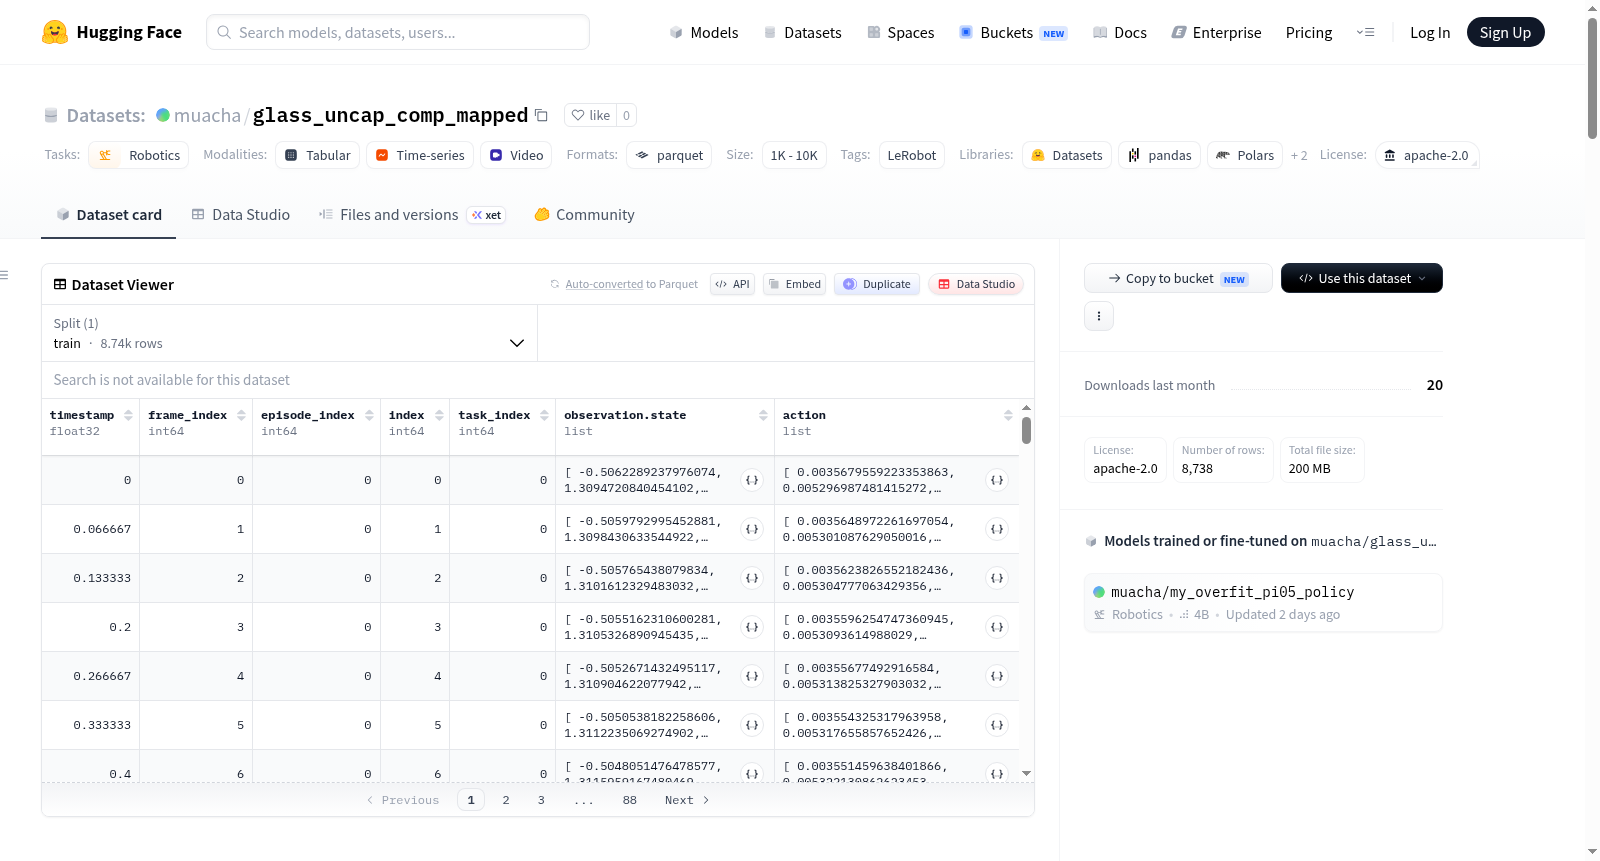Sort by the index column sort icon

[439, 415]
